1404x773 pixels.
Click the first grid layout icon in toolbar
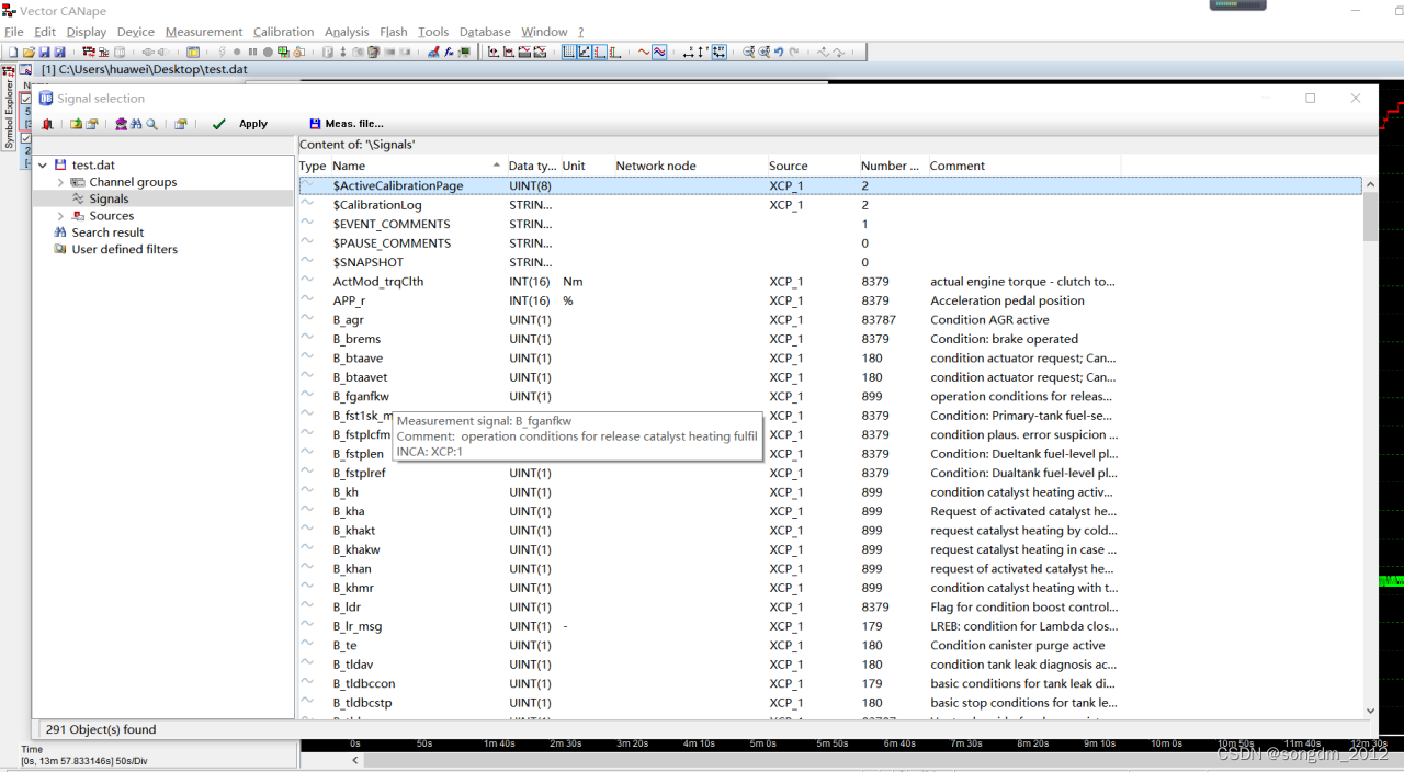pos(569,51)
